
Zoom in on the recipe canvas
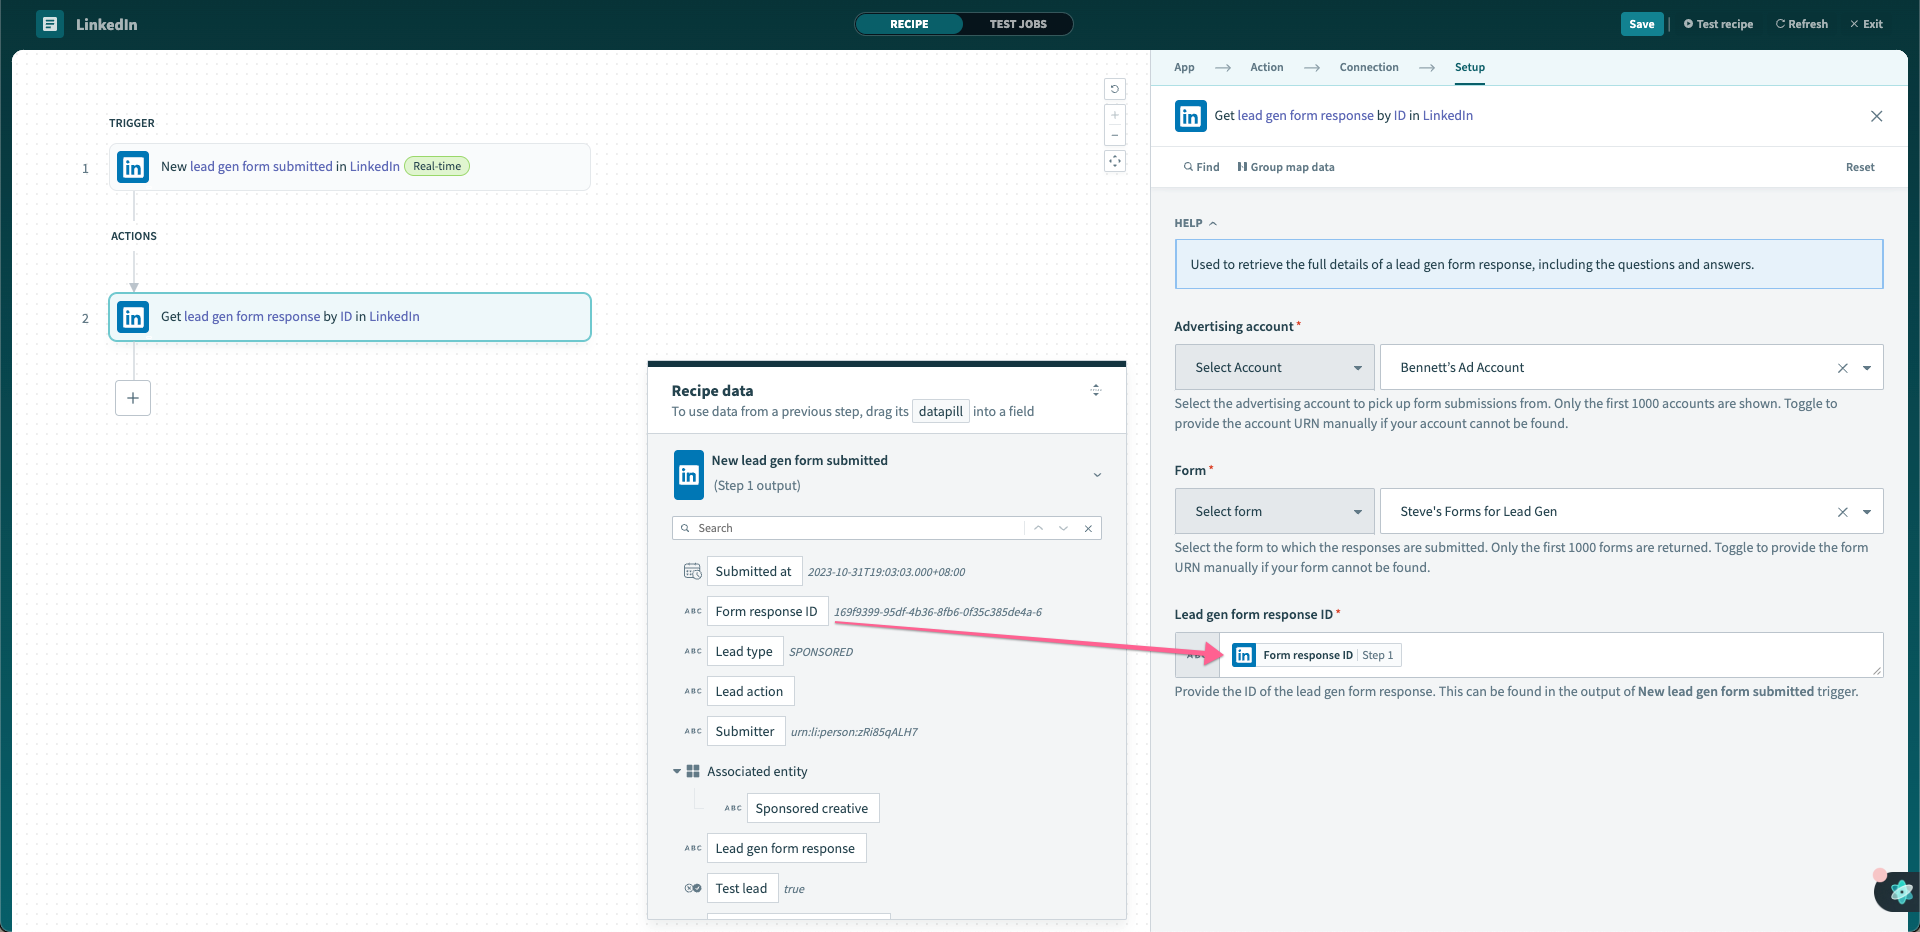click(1115, 114)
